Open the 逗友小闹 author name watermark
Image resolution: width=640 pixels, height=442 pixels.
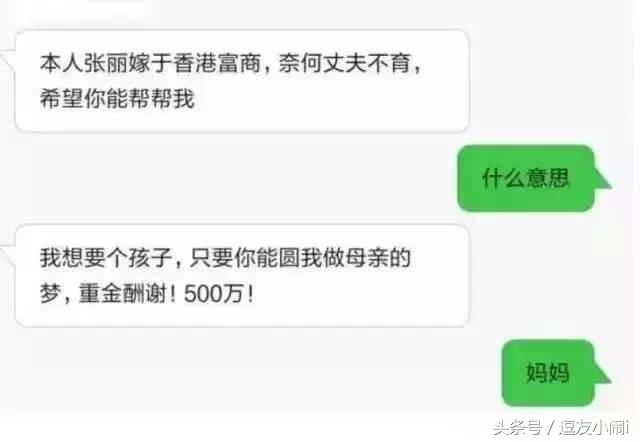[x=594, y=428]
